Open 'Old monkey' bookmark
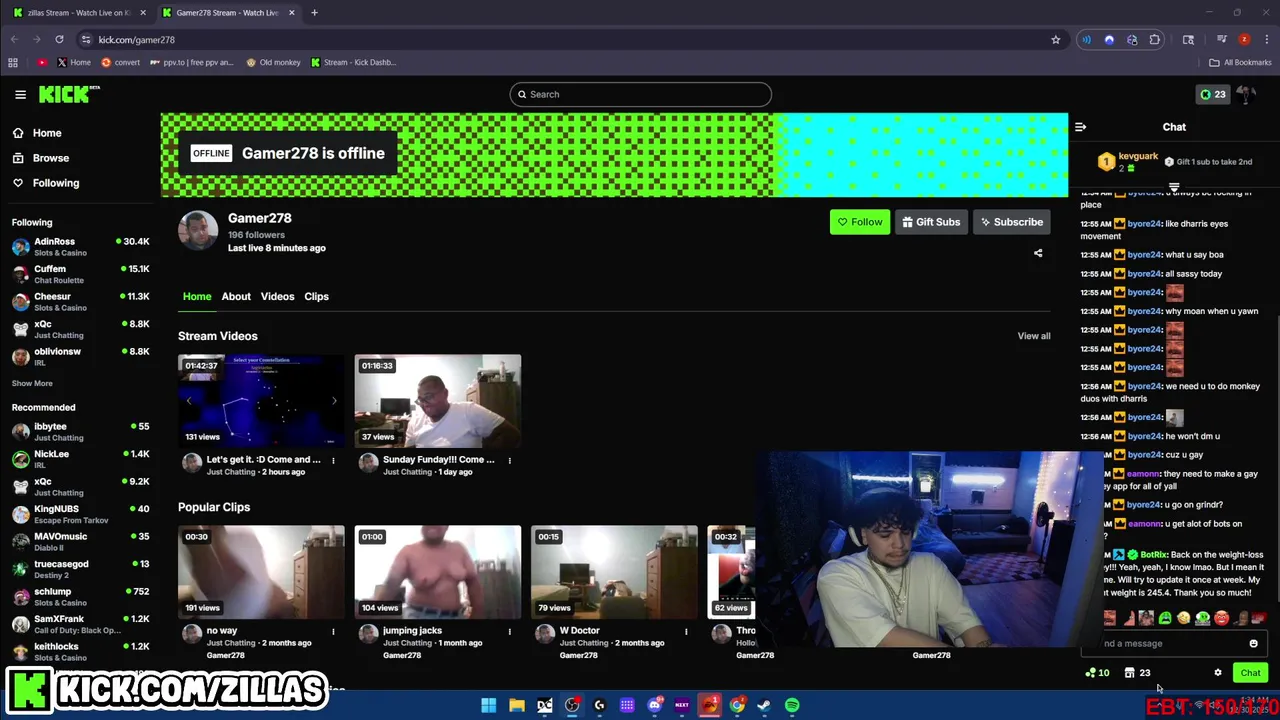1280x720 pixels. point(273,62)
